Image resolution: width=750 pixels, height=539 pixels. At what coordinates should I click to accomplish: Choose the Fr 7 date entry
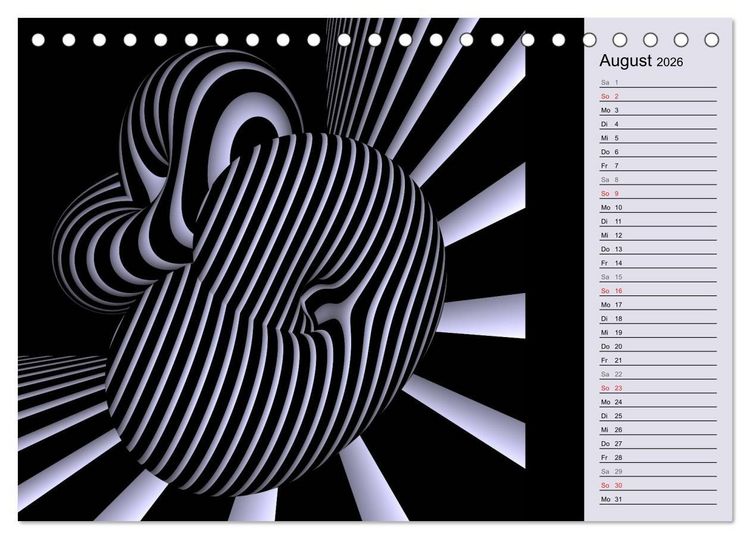pos(659,165)
